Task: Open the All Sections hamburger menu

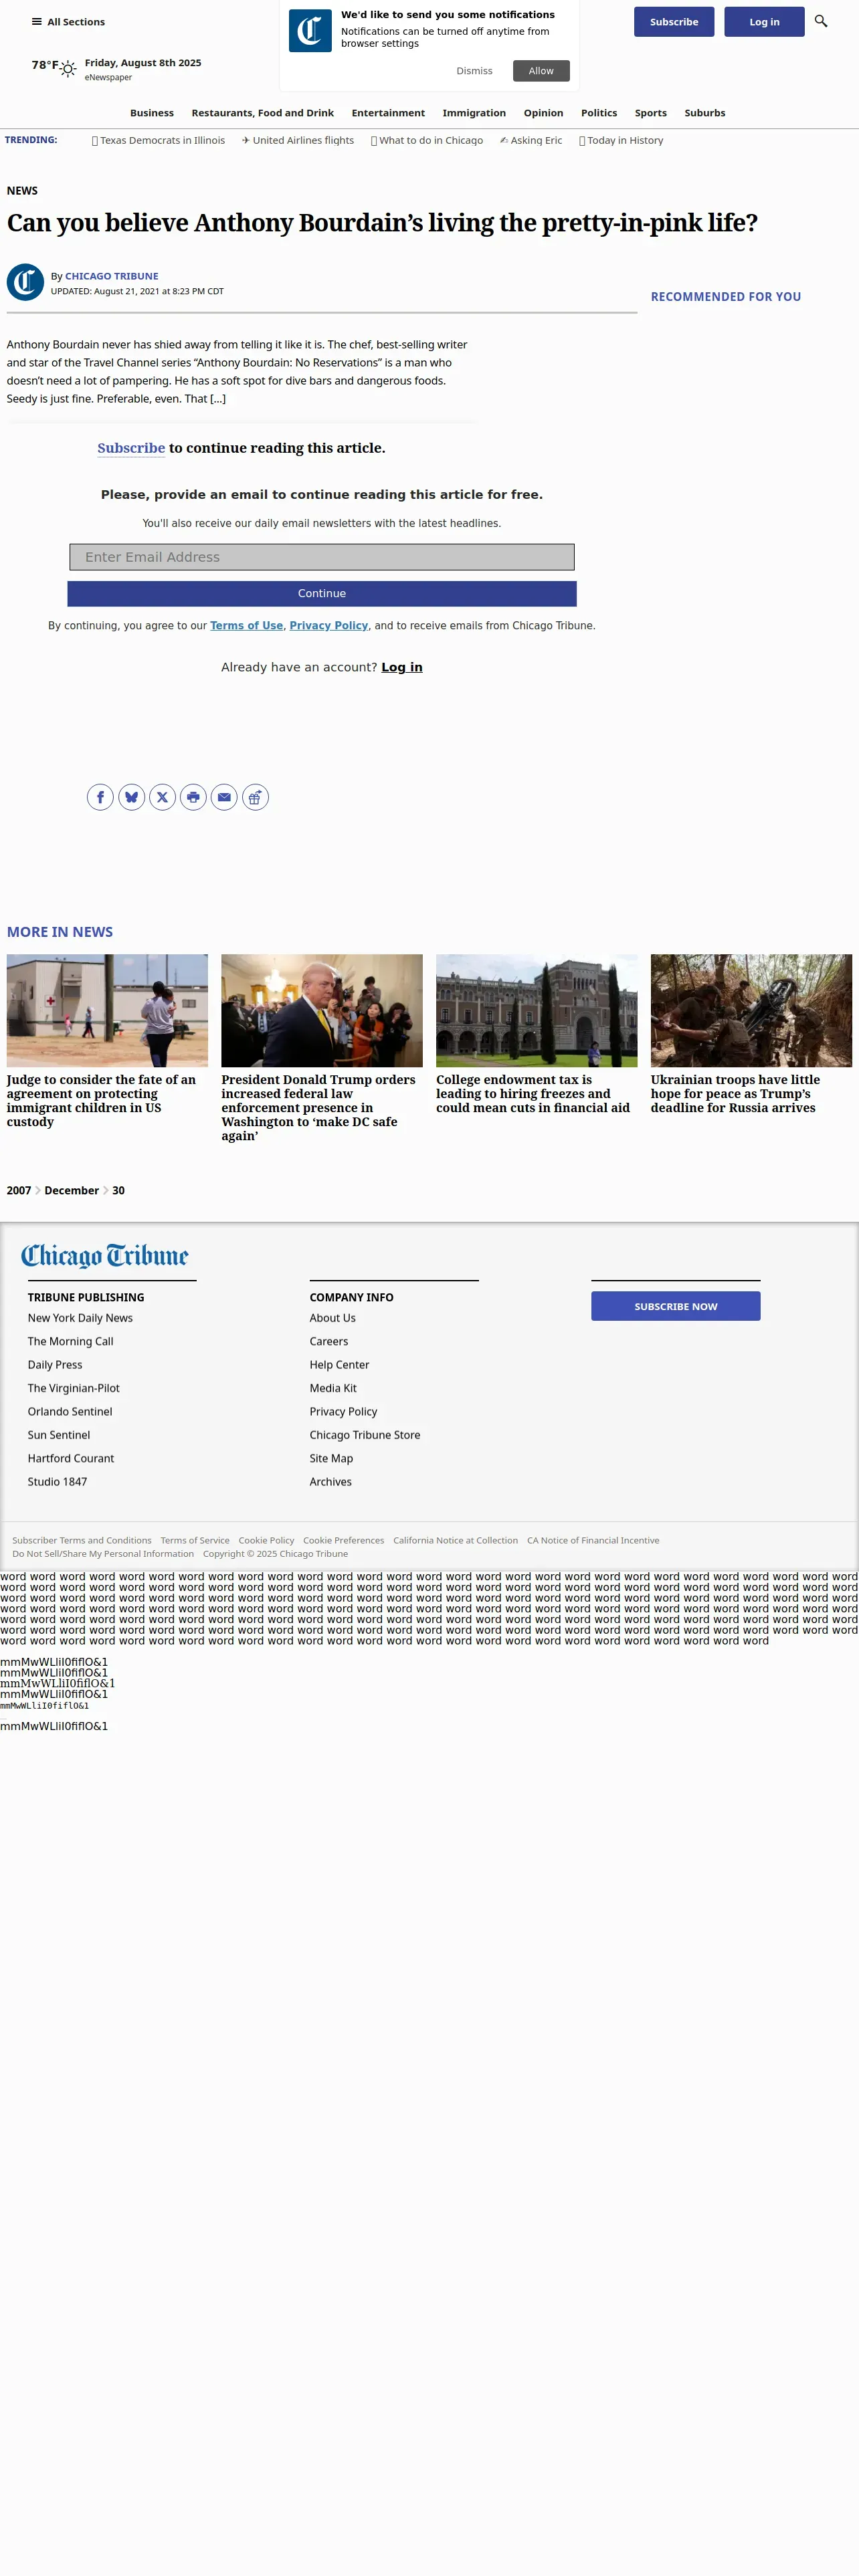Action: [68, 22]
